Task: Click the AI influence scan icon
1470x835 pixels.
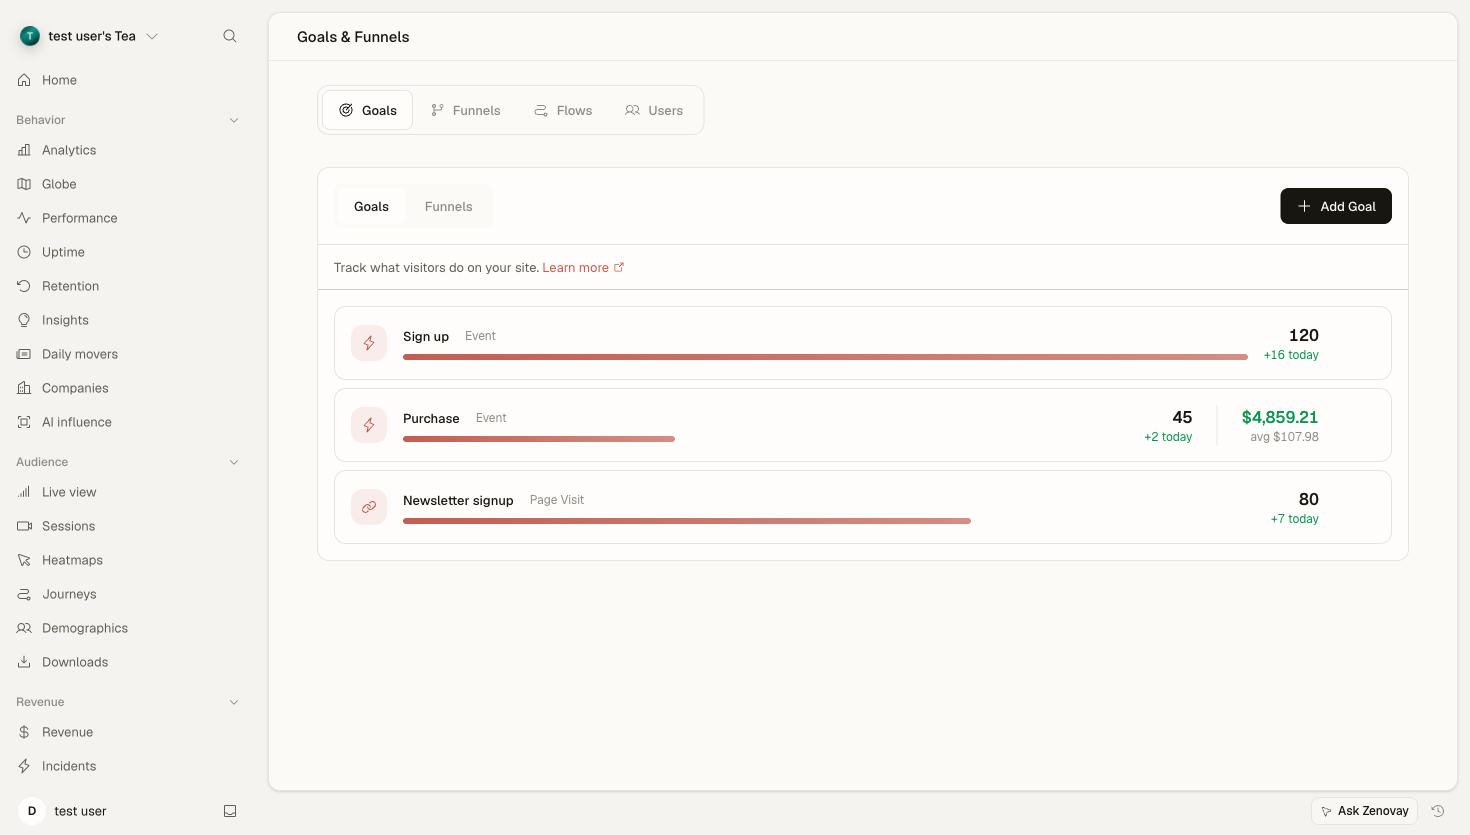Action: click(x=24, y=422)
